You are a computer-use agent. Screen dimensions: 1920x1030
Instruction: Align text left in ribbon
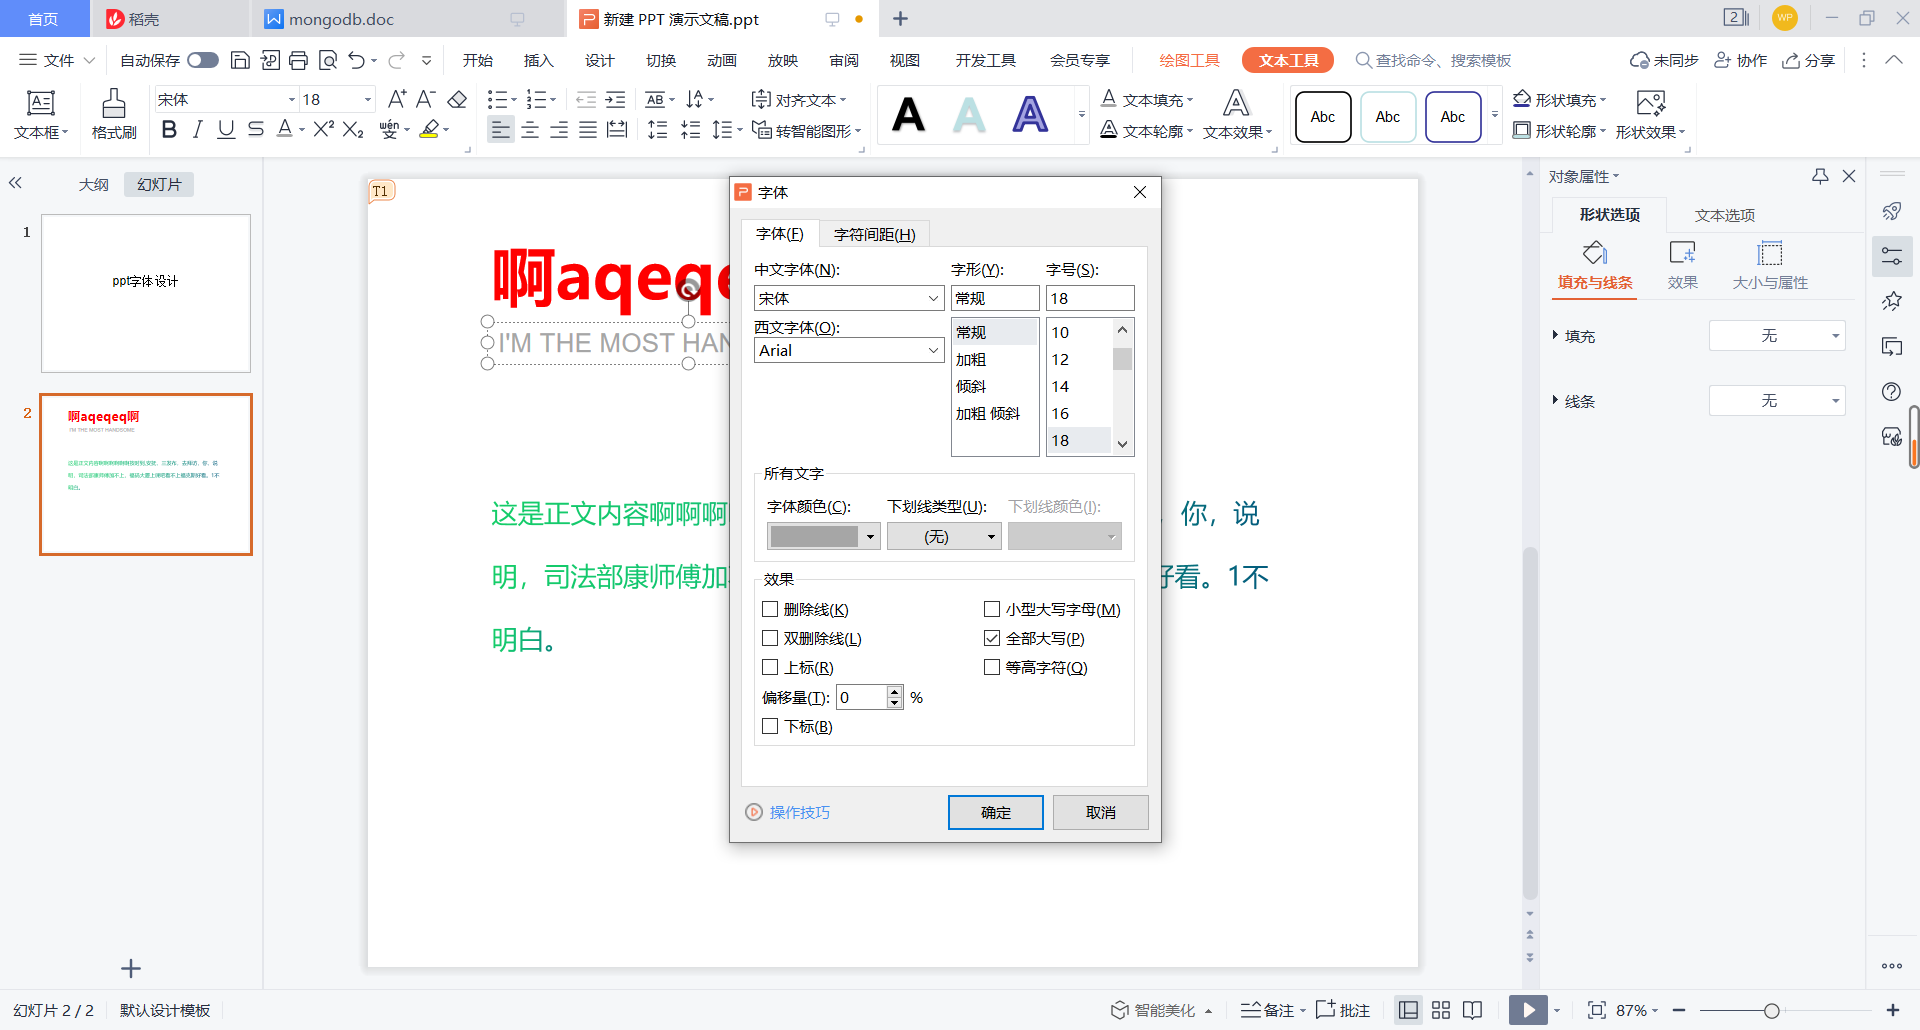[501, 130]
